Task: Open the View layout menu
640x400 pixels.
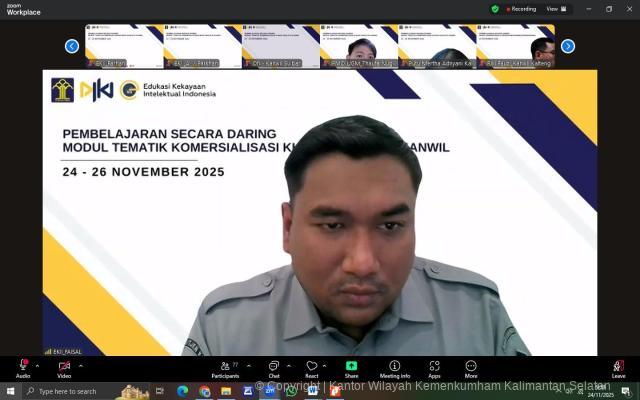Action: 554,9
